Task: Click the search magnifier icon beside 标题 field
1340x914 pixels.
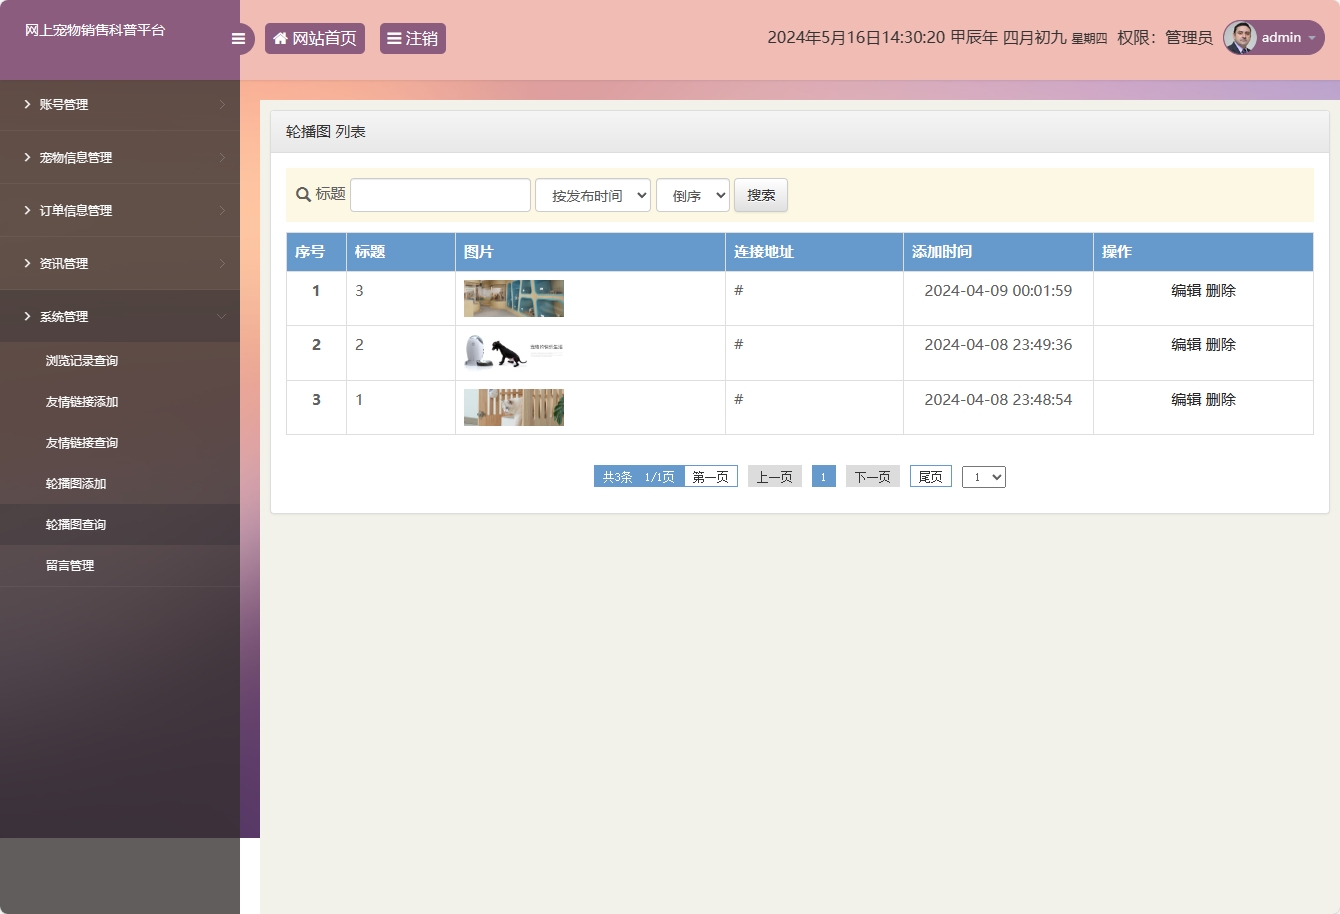Action: (302, 194)
